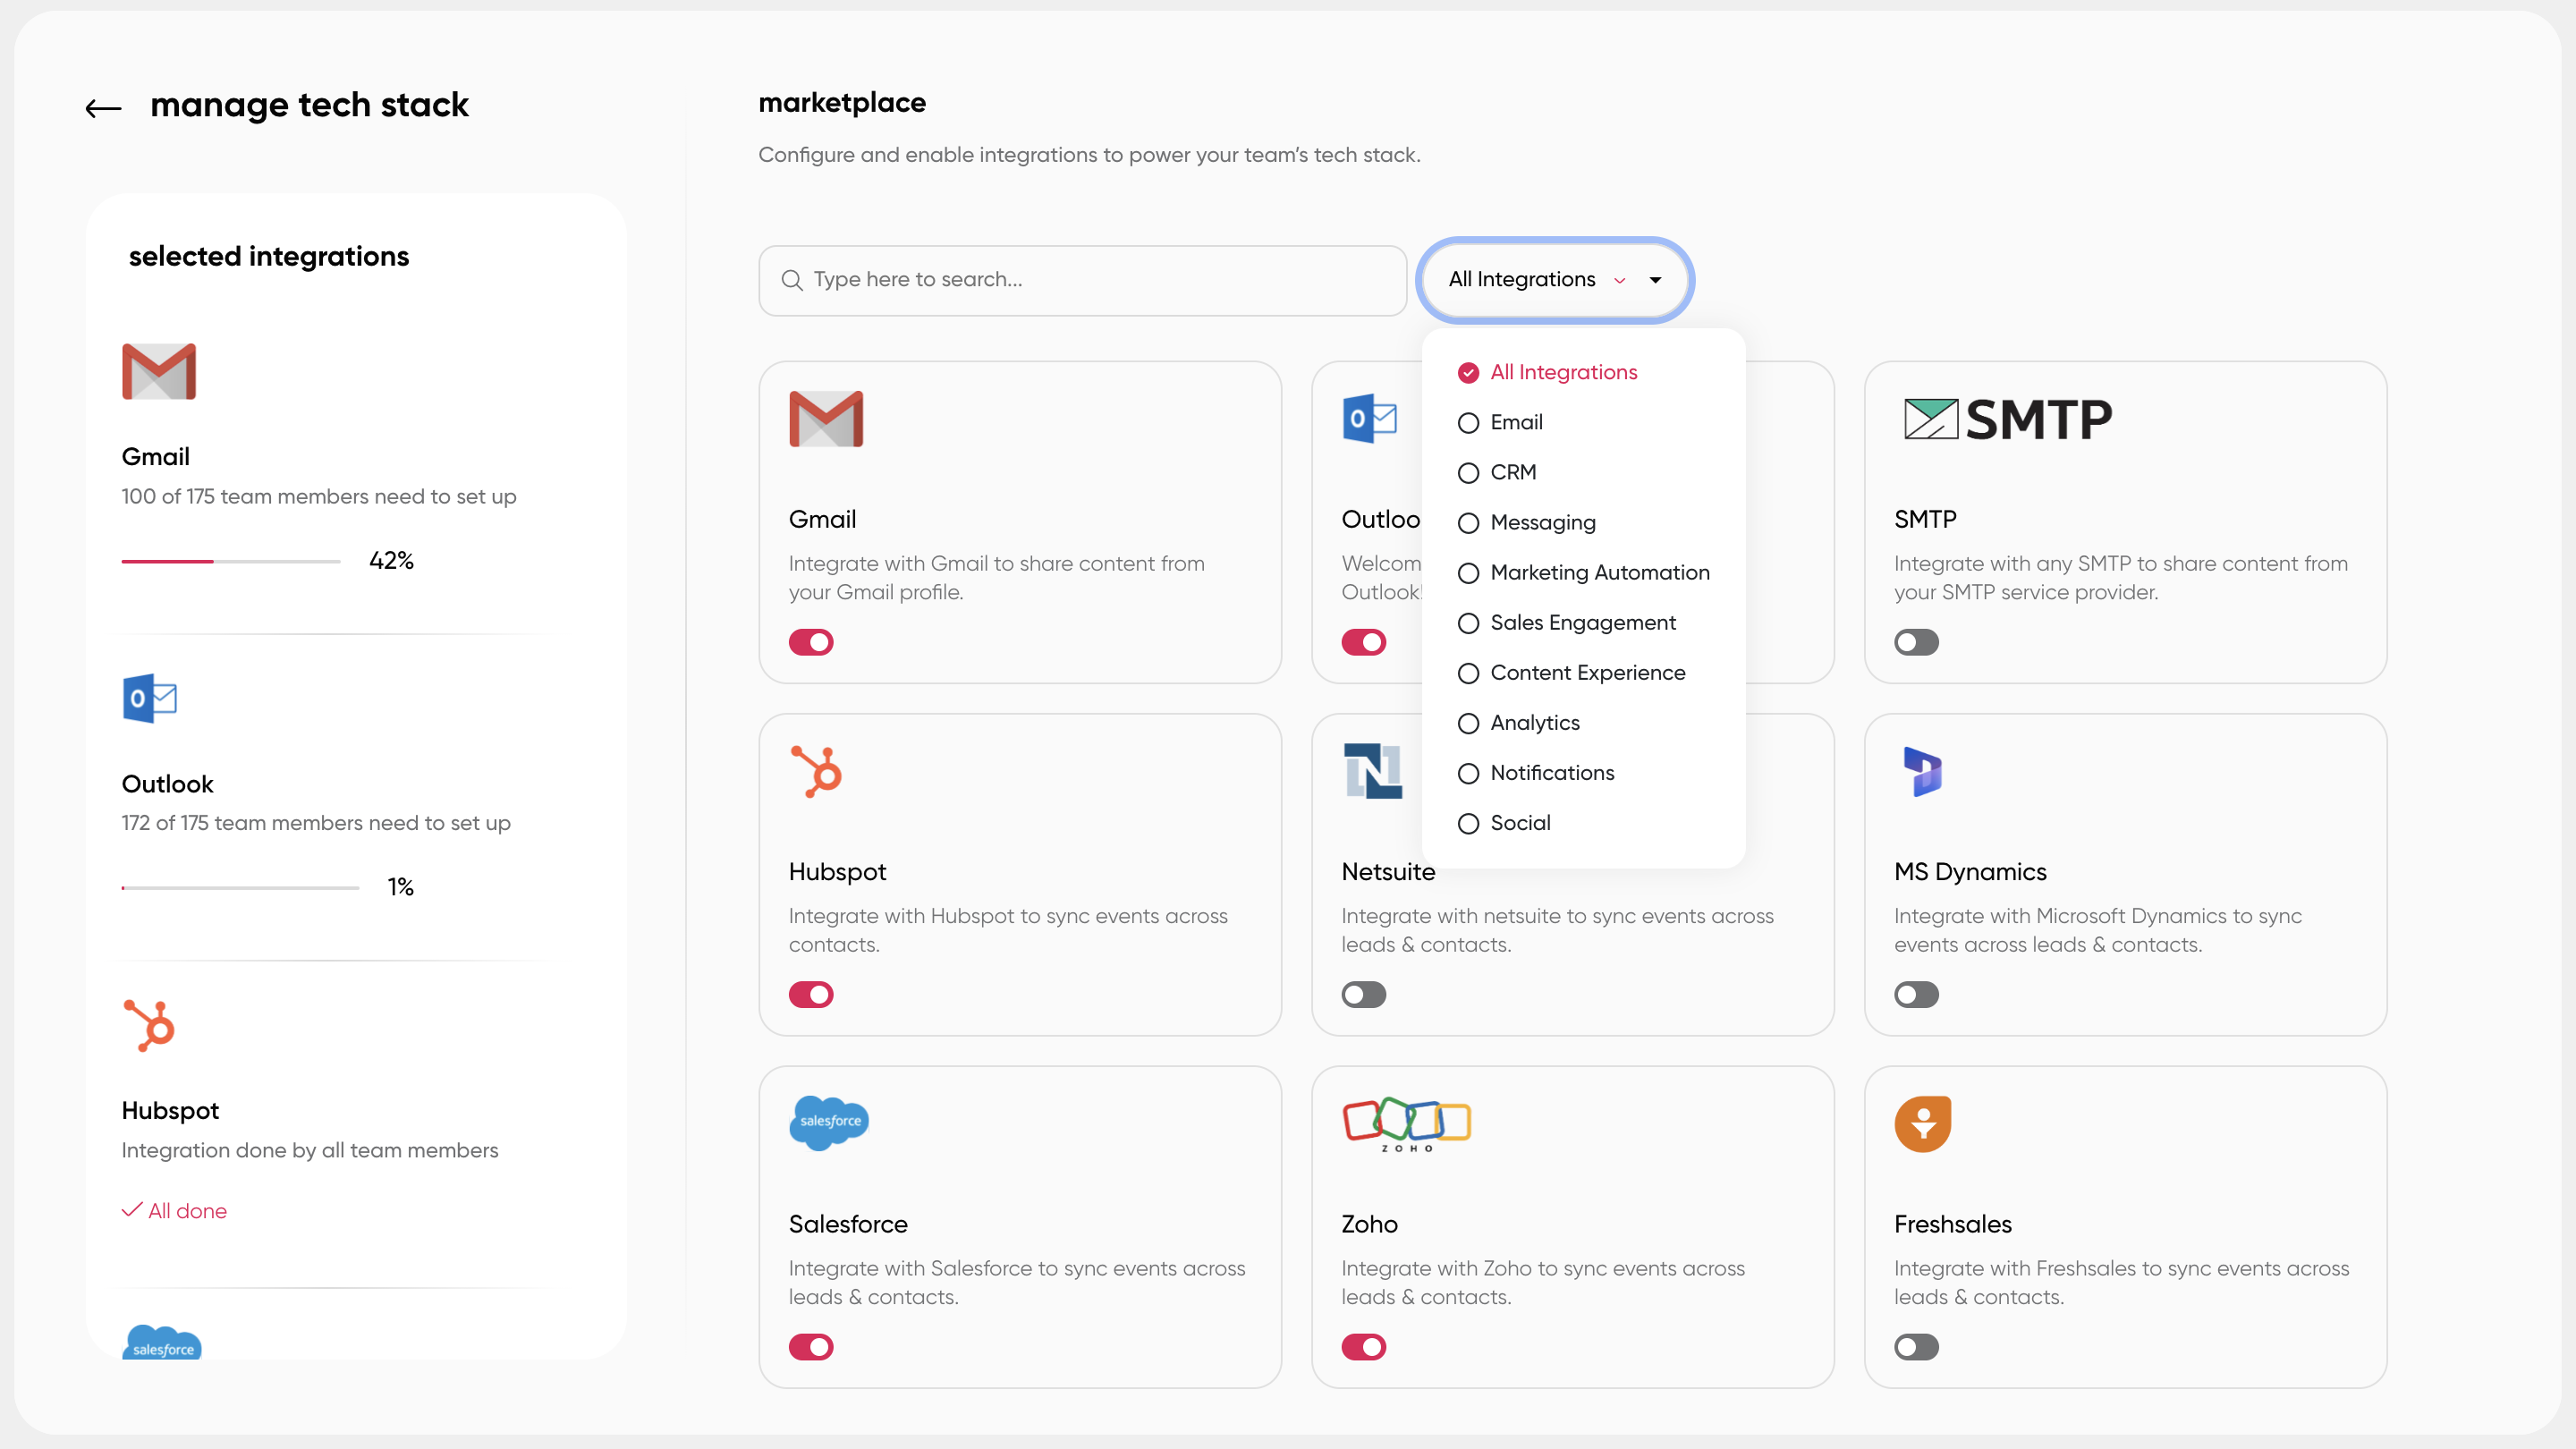Click the Type here to search field

1083,280
